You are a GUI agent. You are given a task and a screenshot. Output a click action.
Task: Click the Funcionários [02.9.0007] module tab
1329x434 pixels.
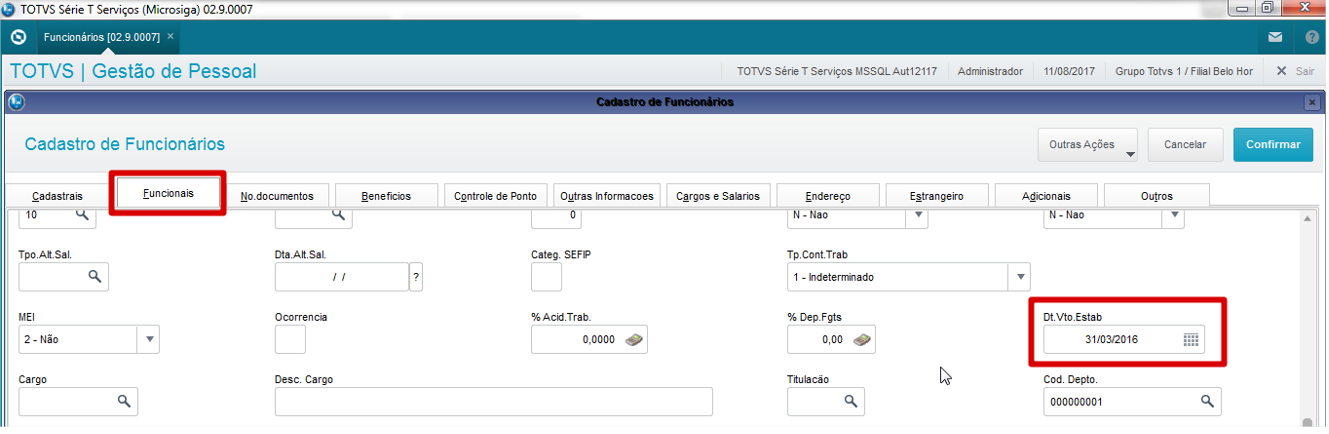(x=101, y=36)
